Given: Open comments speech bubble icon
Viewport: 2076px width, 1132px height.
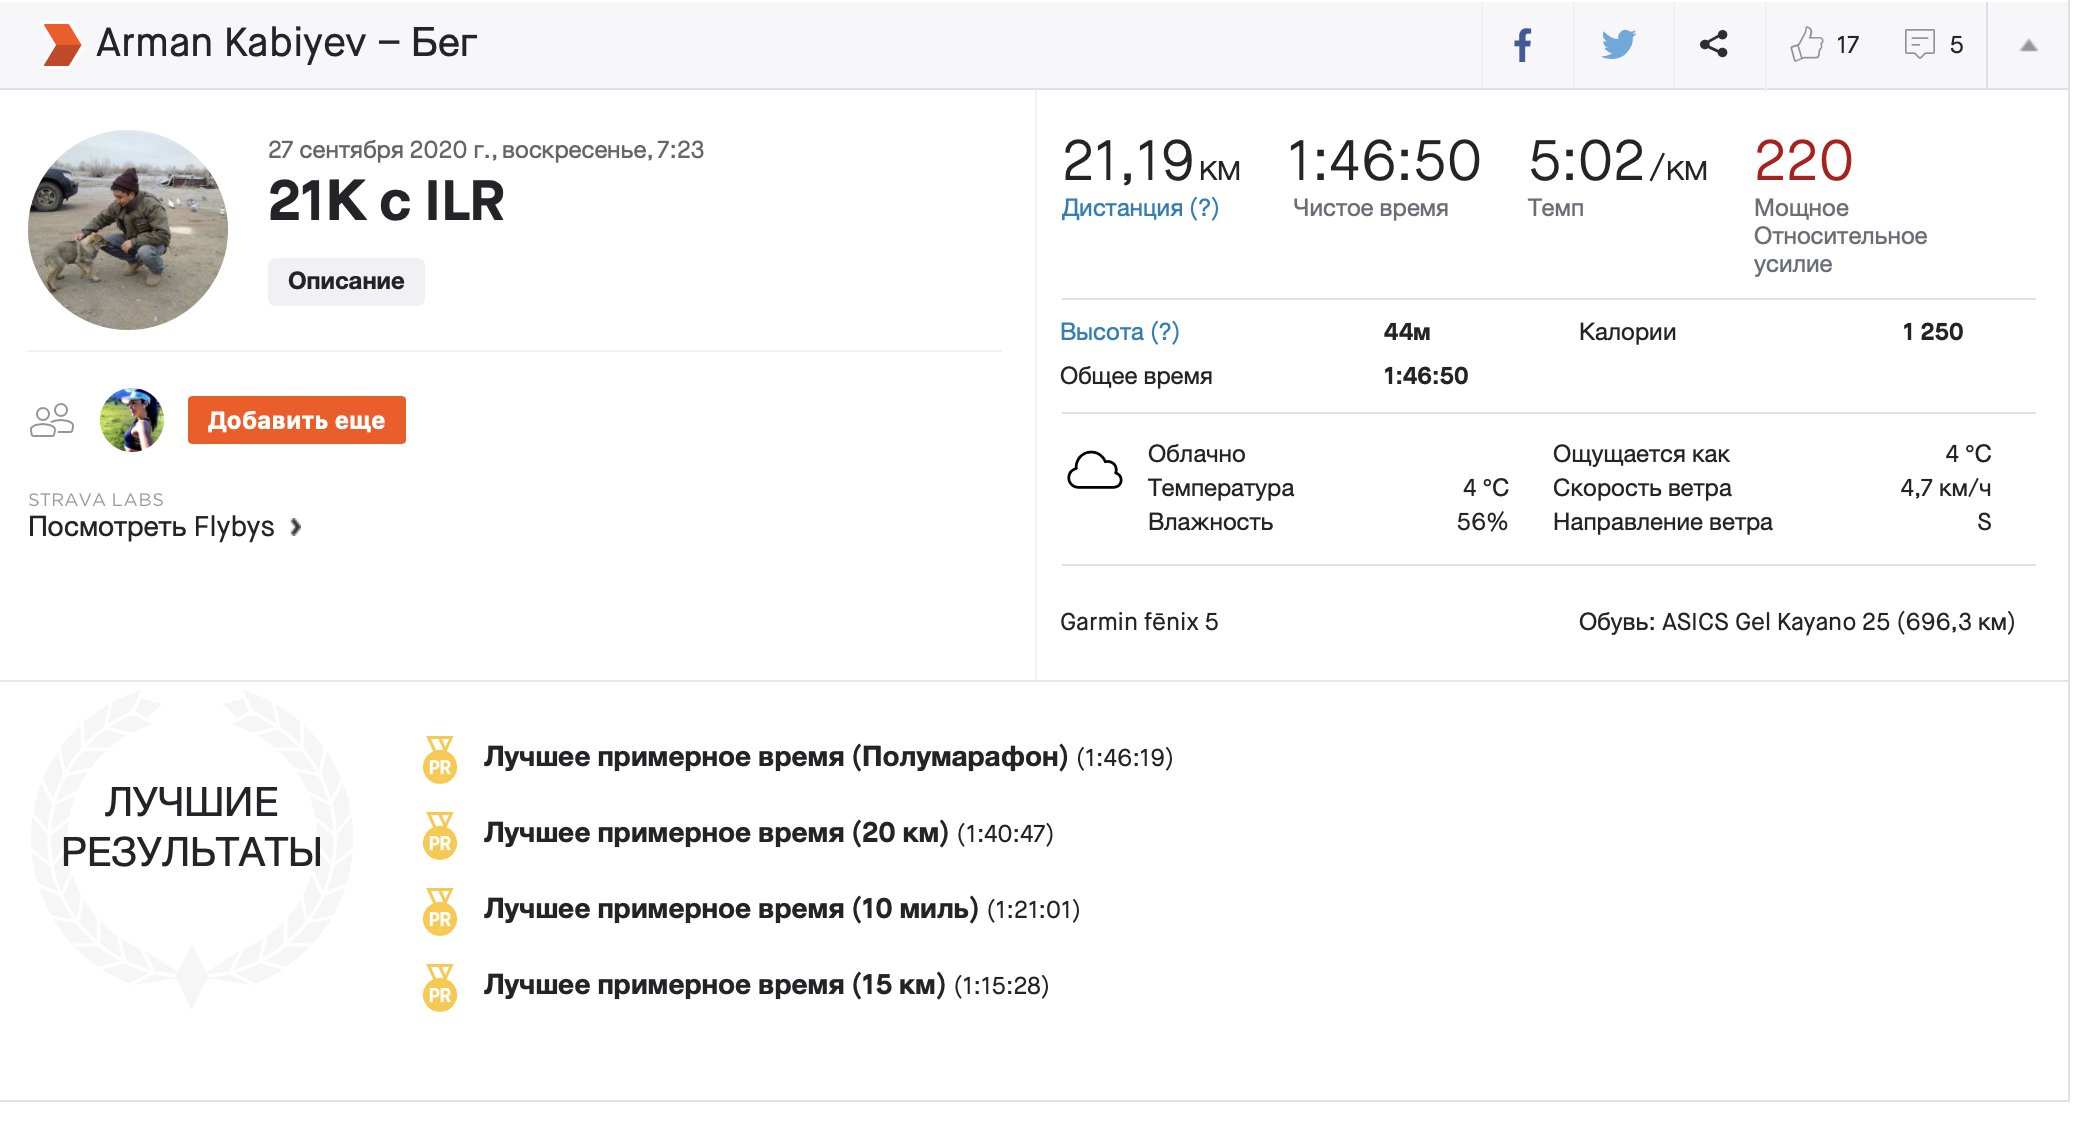Looking at the screenshot, I should click(x=1919, y=45).
